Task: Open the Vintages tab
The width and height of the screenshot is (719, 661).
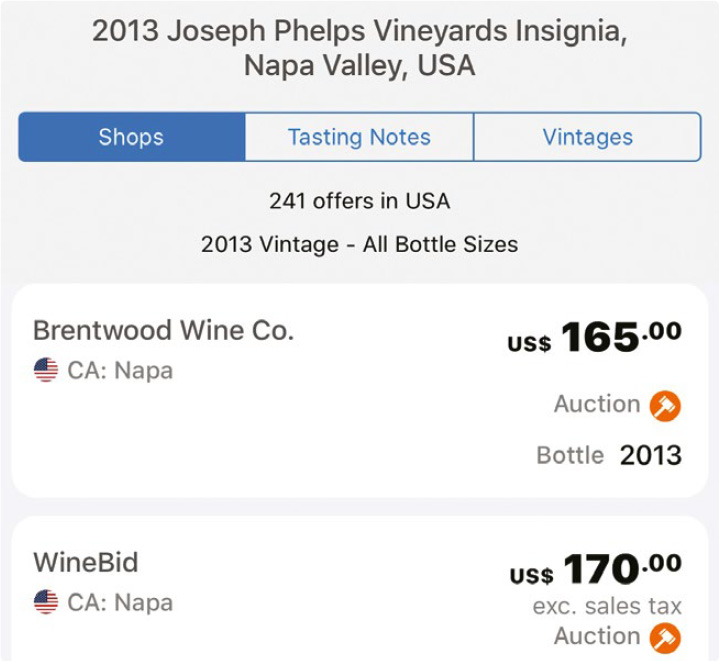Action: [587, 137]
